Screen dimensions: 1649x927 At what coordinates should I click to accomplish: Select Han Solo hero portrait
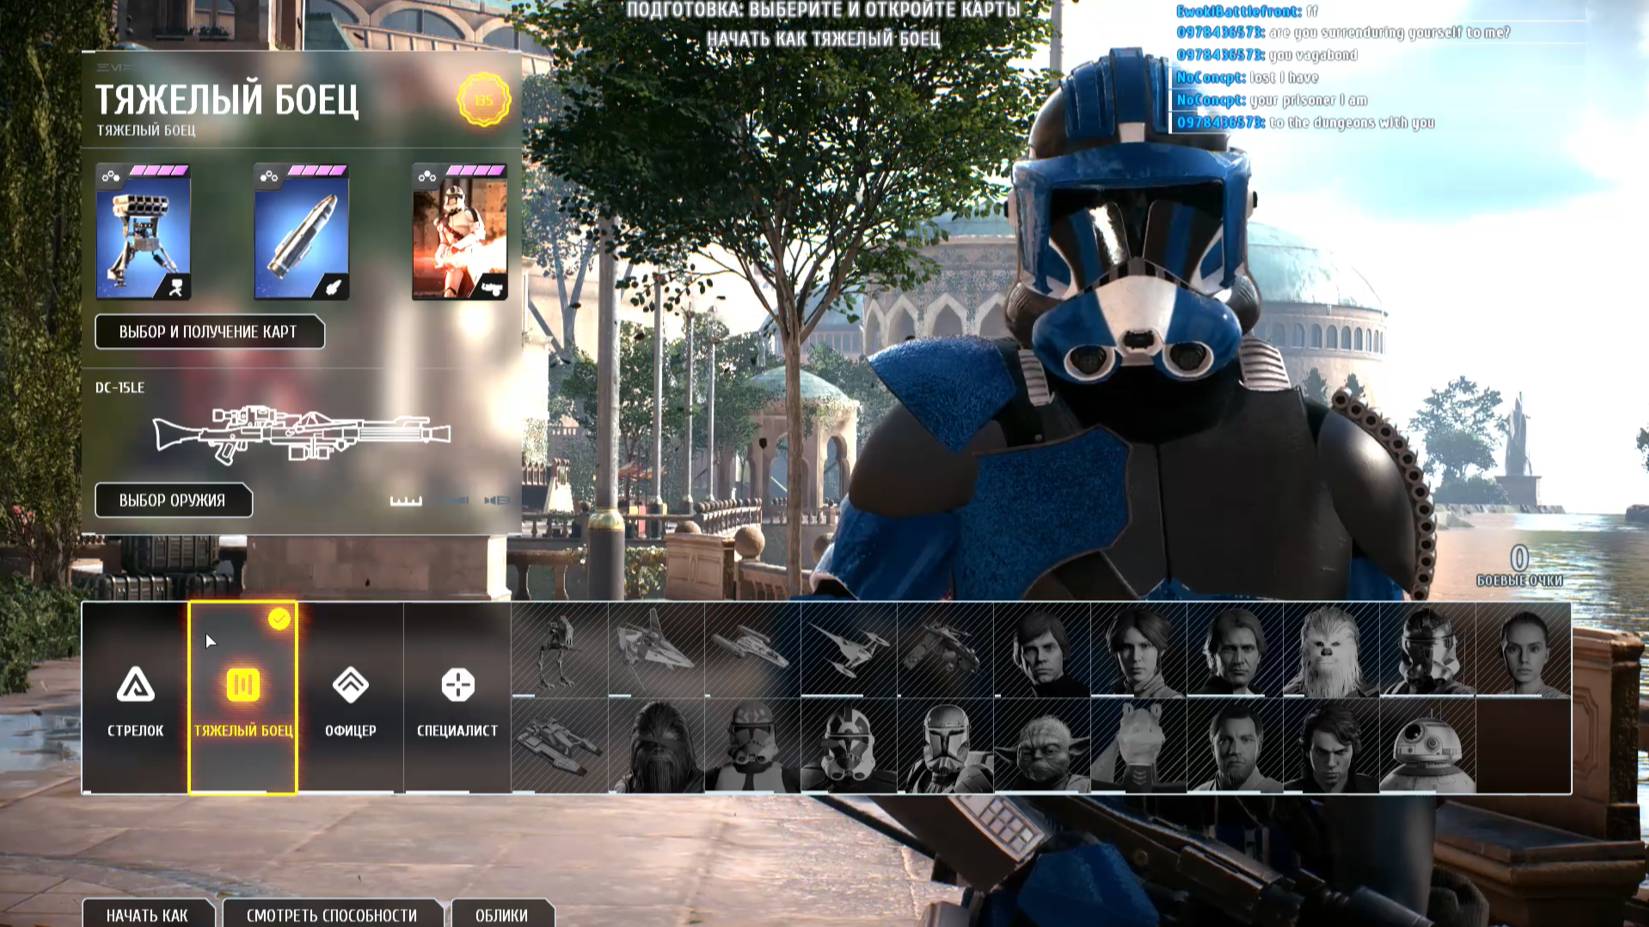[1234, 650]
